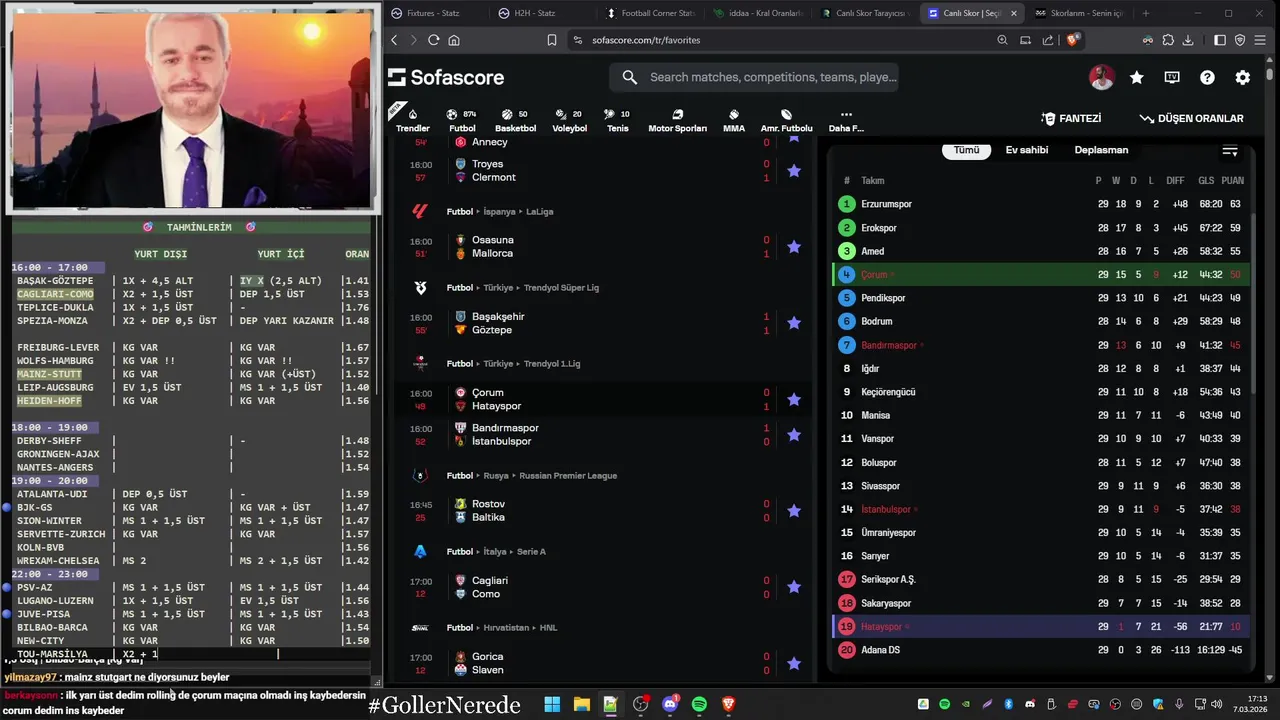
Task: Open browser downloads icon
Action: [1188, 40]
